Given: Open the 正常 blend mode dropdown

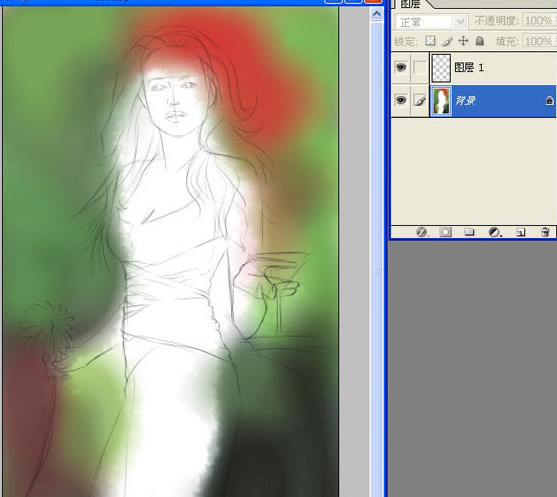Looking at the screenshot, I should pyautogui.click(x=431, y=22).
